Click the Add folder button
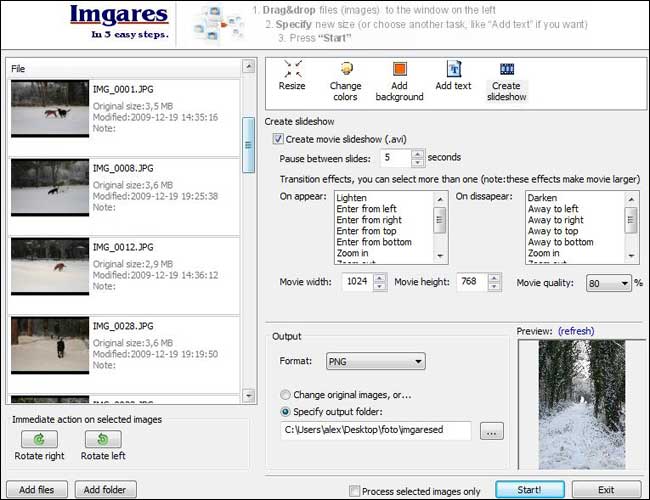 pos(105,490)
